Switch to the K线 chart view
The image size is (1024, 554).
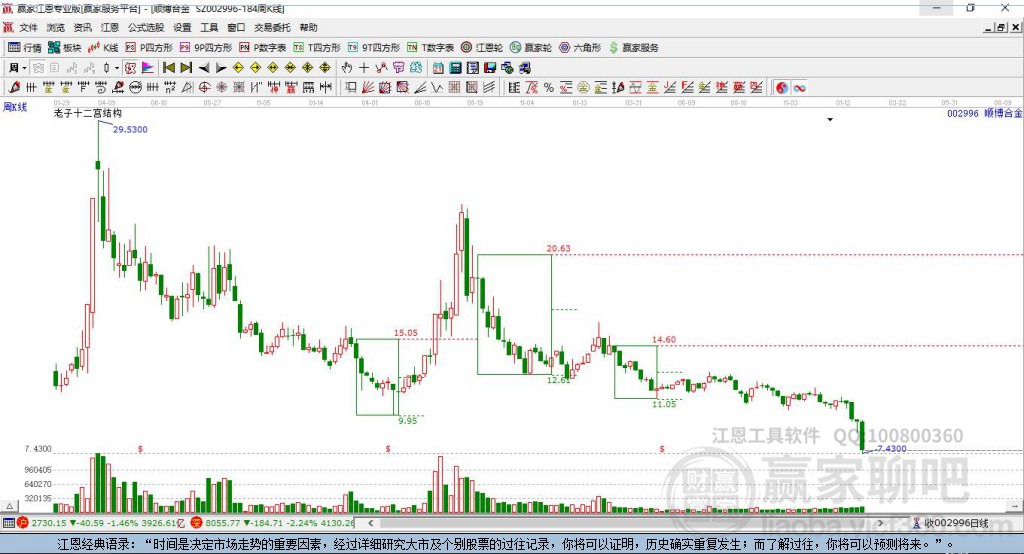point(103,48)
